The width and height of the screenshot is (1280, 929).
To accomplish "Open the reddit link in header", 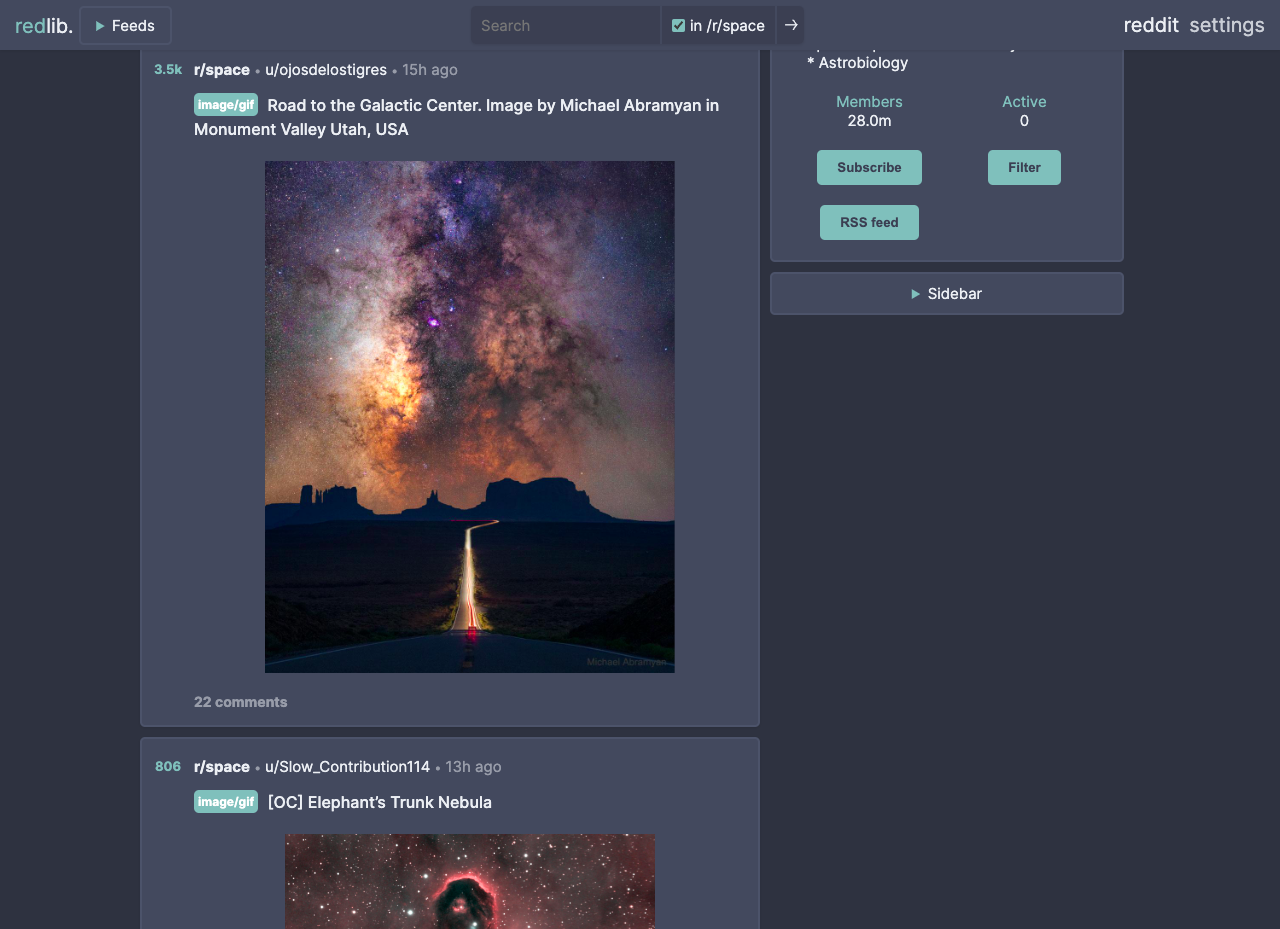I will click(x=1151, y=25).
